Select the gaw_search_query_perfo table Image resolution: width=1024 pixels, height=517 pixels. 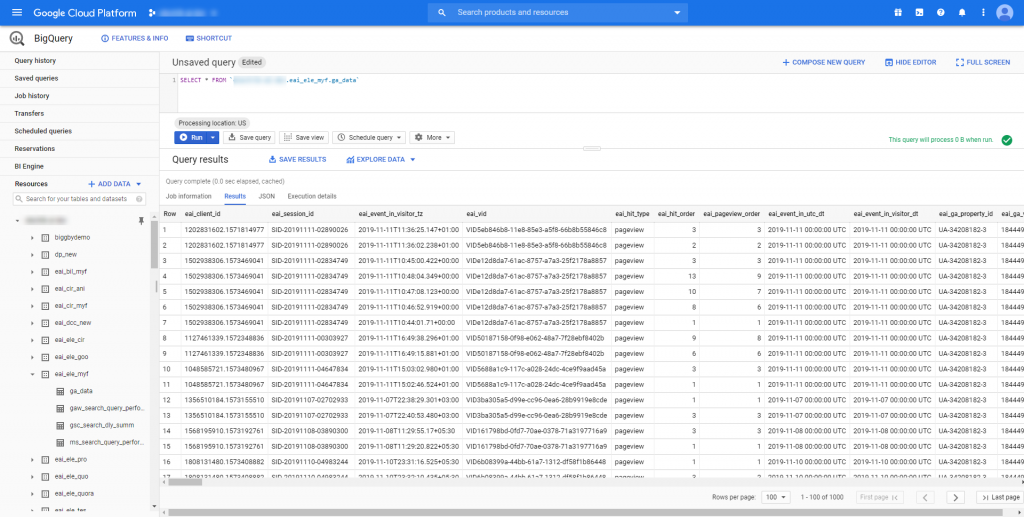107,408
